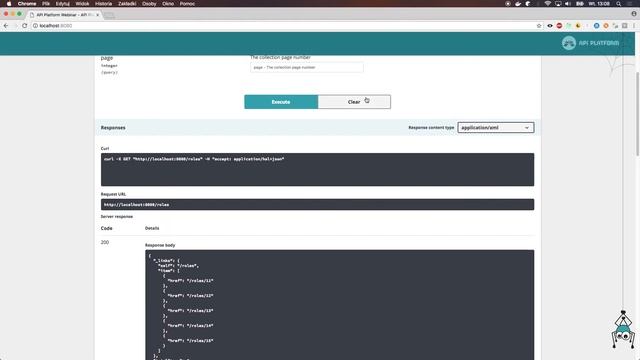Viewport: 640px width, 360px height.
Task: Click the Execute button
Action: 281,102
